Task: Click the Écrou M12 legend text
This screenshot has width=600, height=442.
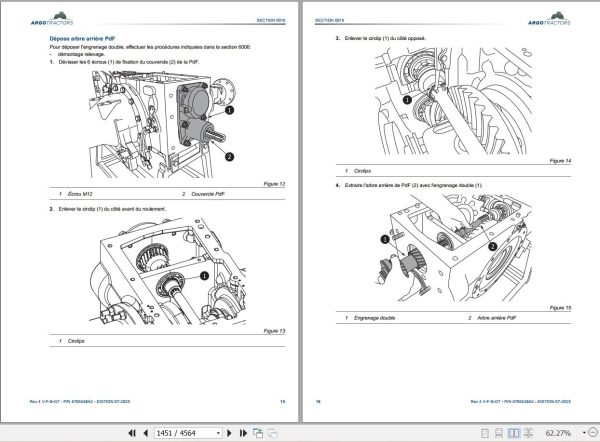Action: pyautogui.click(x=80, y=194)
